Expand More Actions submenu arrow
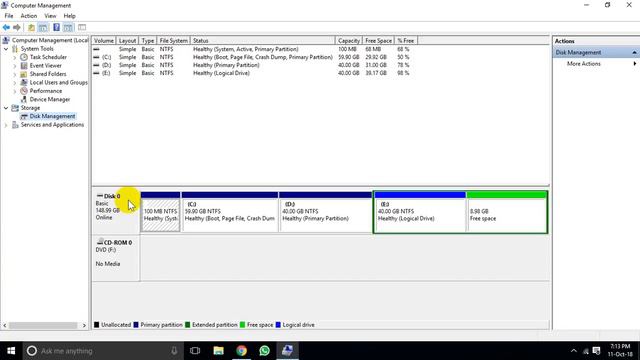This screenshot has width=640, height=360. pos(635,64)
